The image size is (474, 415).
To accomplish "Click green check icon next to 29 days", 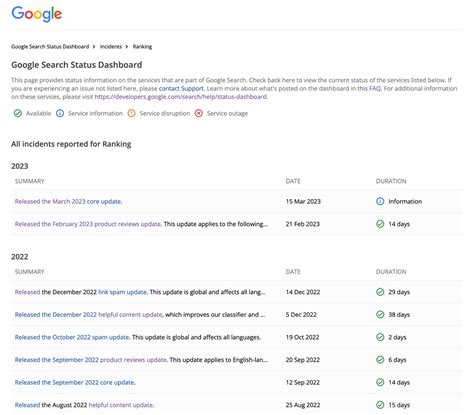I will [x=380, y=292].
